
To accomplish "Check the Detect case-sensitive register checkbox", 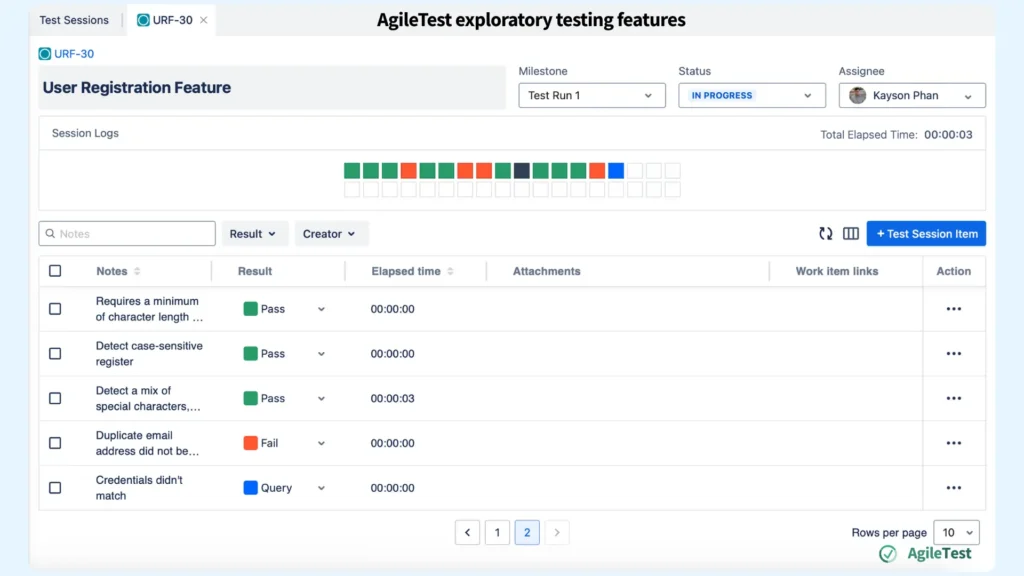I will click(x=55, y=353).
